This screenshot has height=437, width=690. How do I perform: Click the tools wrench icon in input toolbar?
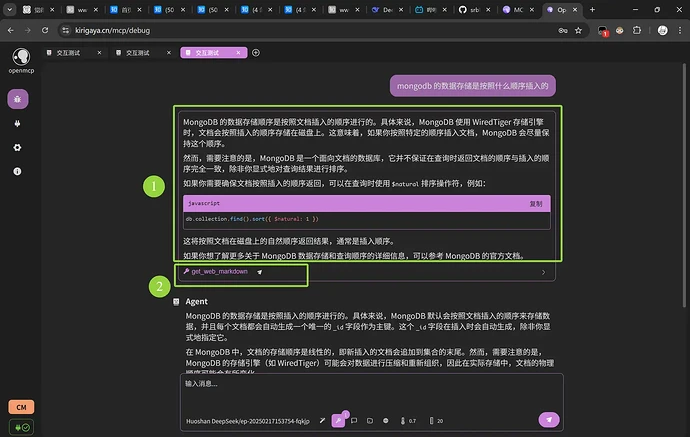pyautogui.click(x=338, y=420)
